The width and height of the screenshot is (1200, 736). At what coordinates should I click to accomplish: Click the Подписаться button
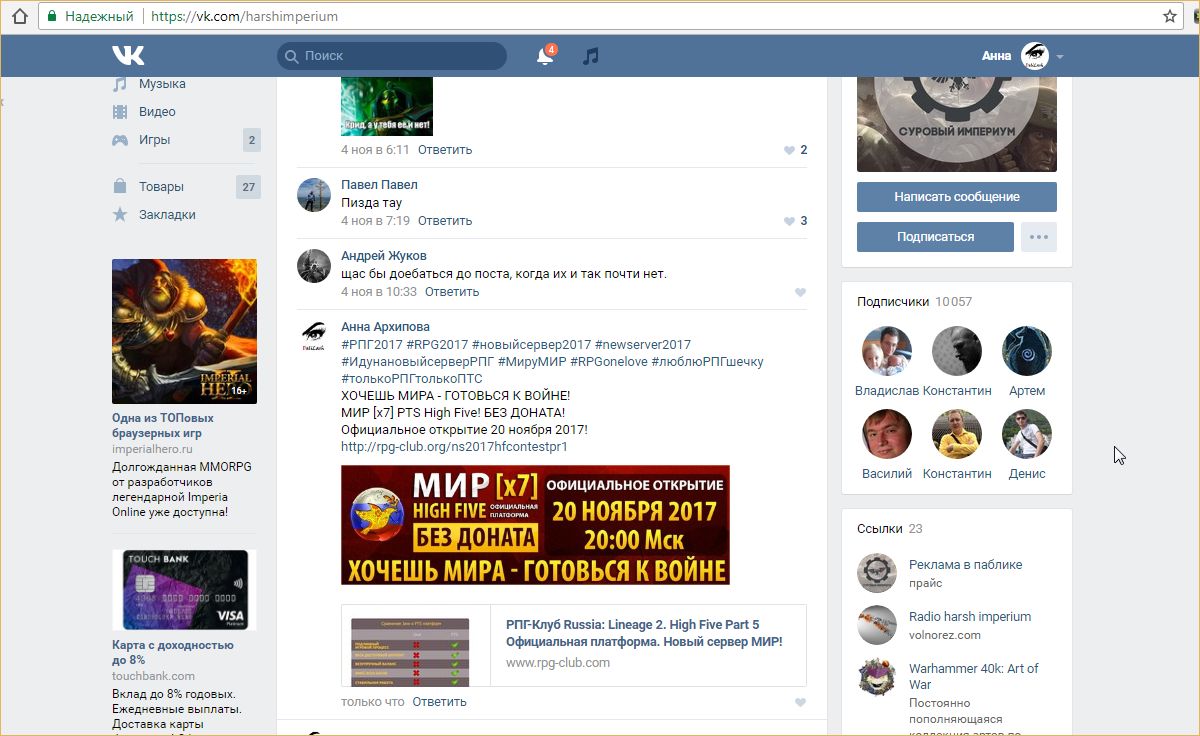(x=935, y=237)
